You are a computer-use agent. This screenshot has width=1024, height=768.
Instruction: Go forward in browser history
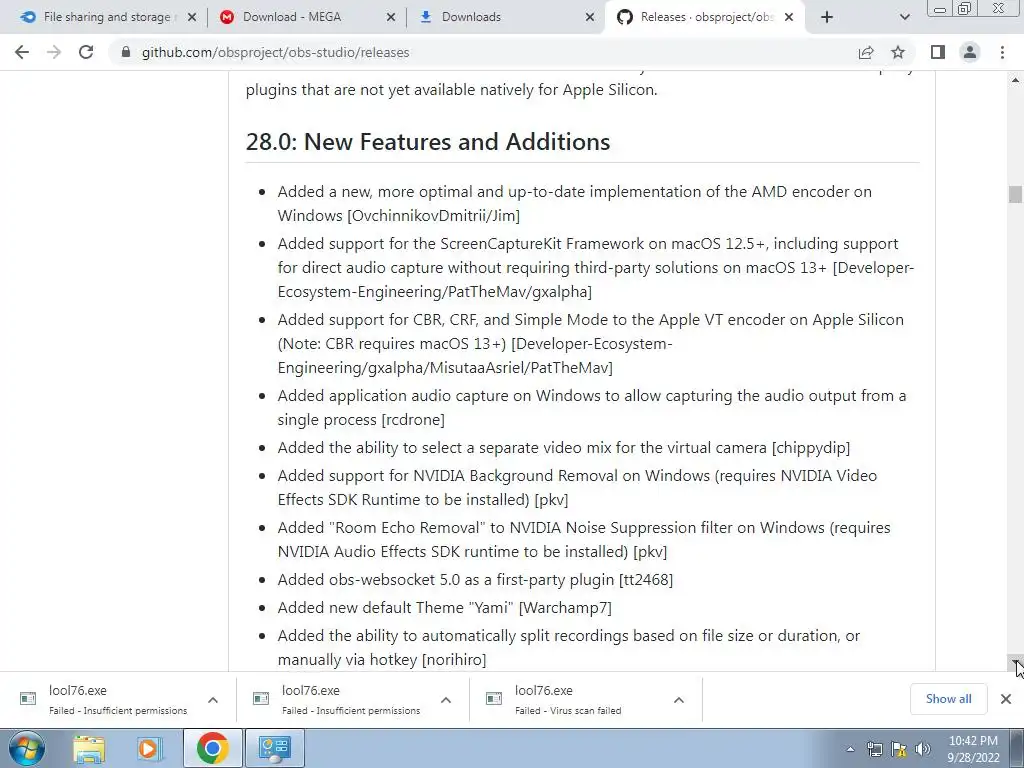point(54,52)
